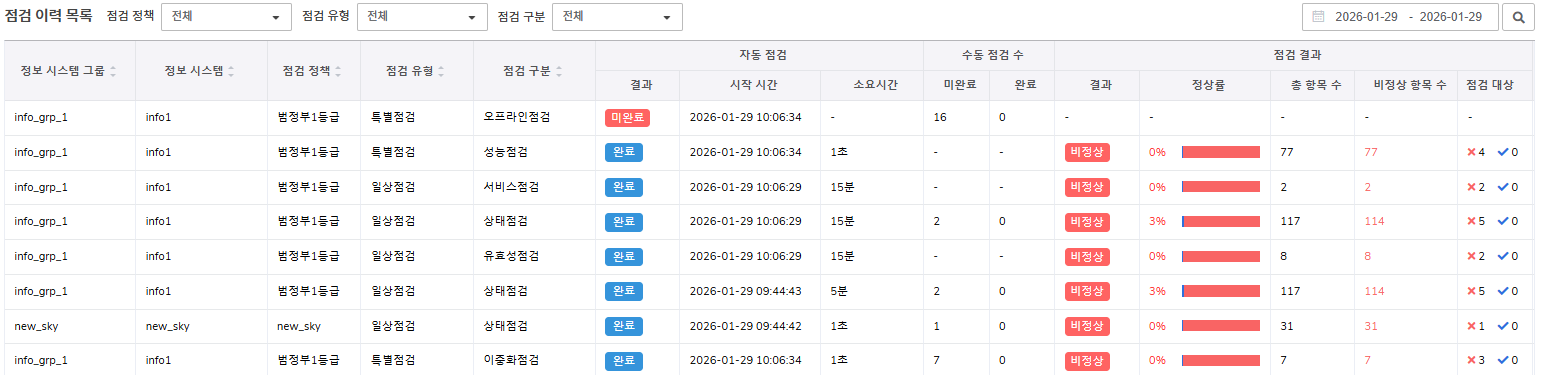
Task: Click the 완료 badge in 이중화점검 row
Action: coord(624,360)
